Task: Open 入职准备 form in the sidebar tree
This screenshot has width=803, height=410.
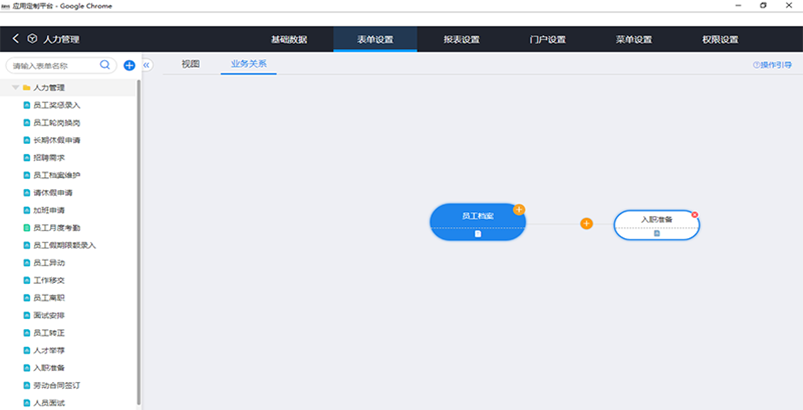Action: (49, 368)
